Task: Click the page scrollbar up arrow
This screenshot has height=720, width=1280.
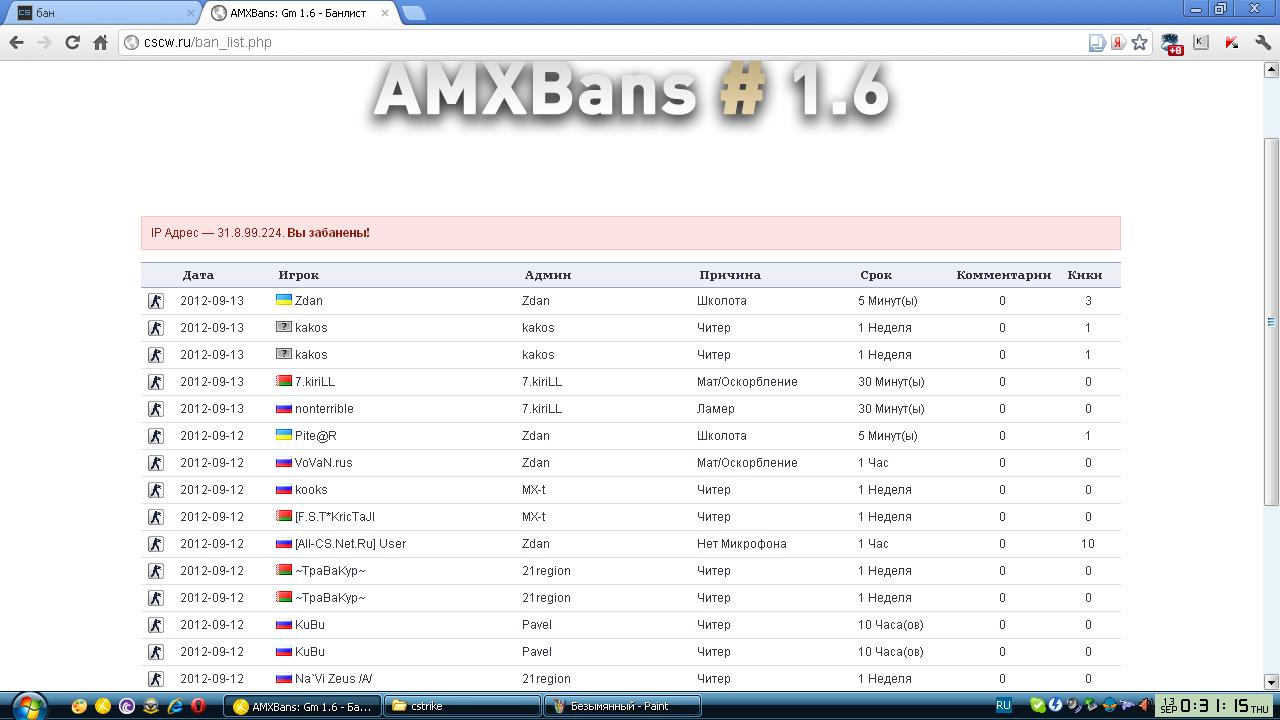Action: point(1271,69)
